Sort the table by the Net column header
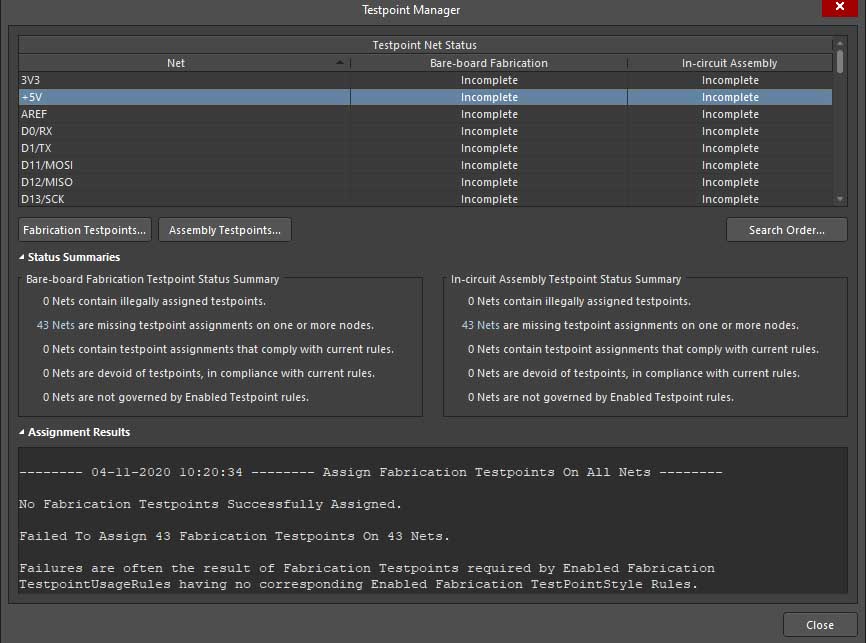 tap(176, 63)
